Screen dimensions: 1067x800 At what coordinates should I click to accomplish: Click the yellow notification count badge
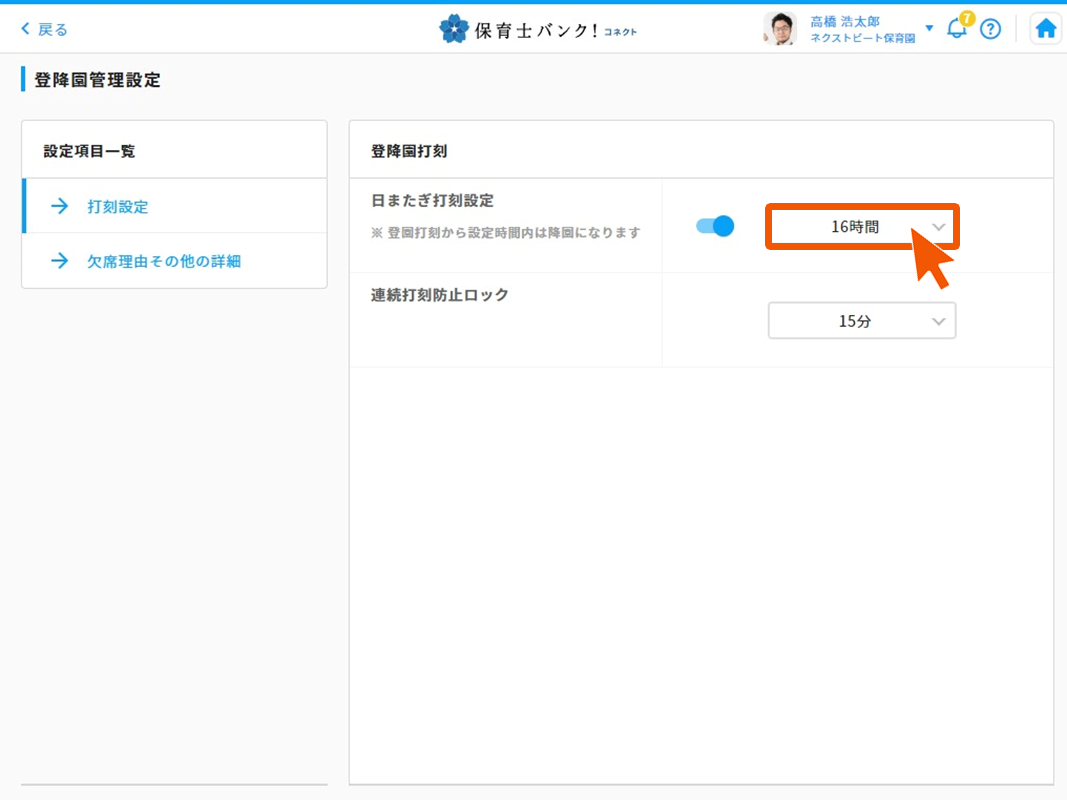tap(967, 18)
